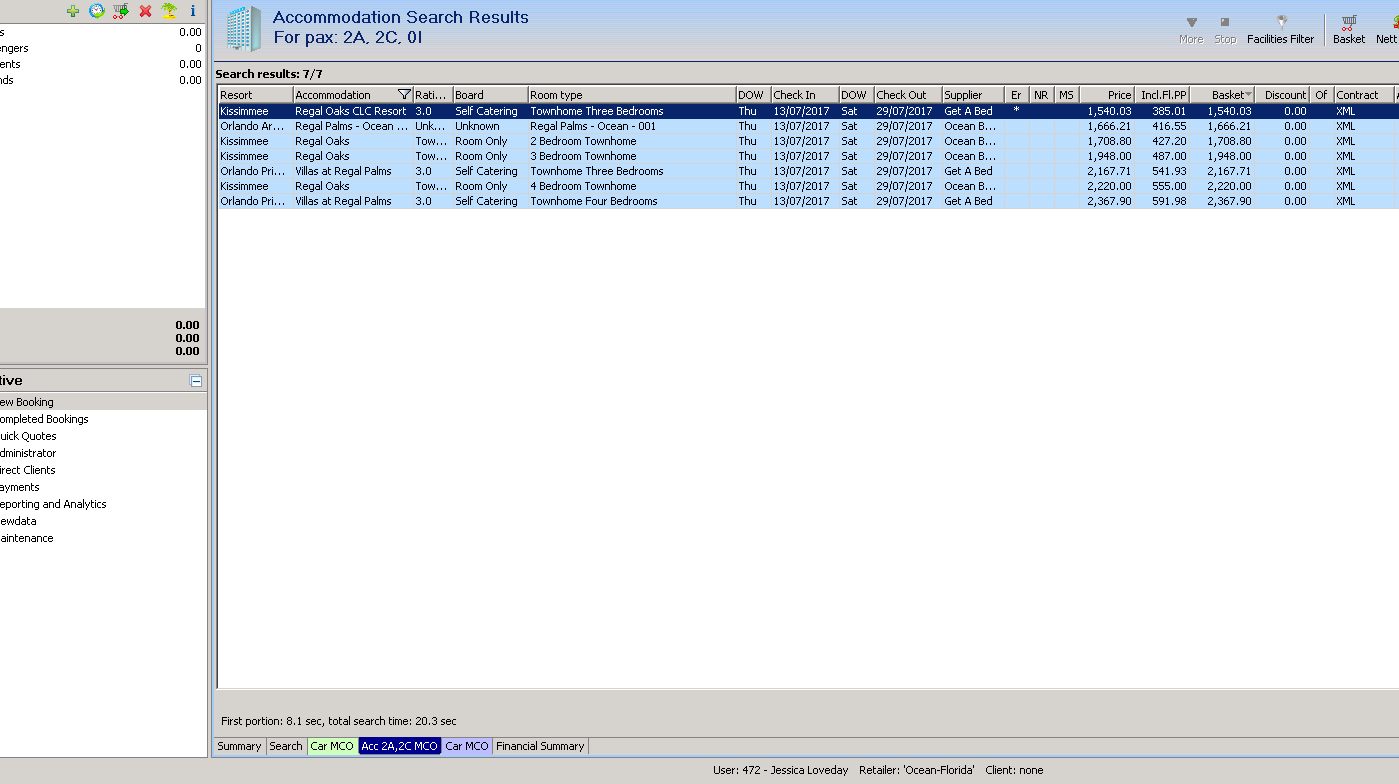Open Direct Clients in the left panel
1399x784 pixels.
(x=28, y=470)
